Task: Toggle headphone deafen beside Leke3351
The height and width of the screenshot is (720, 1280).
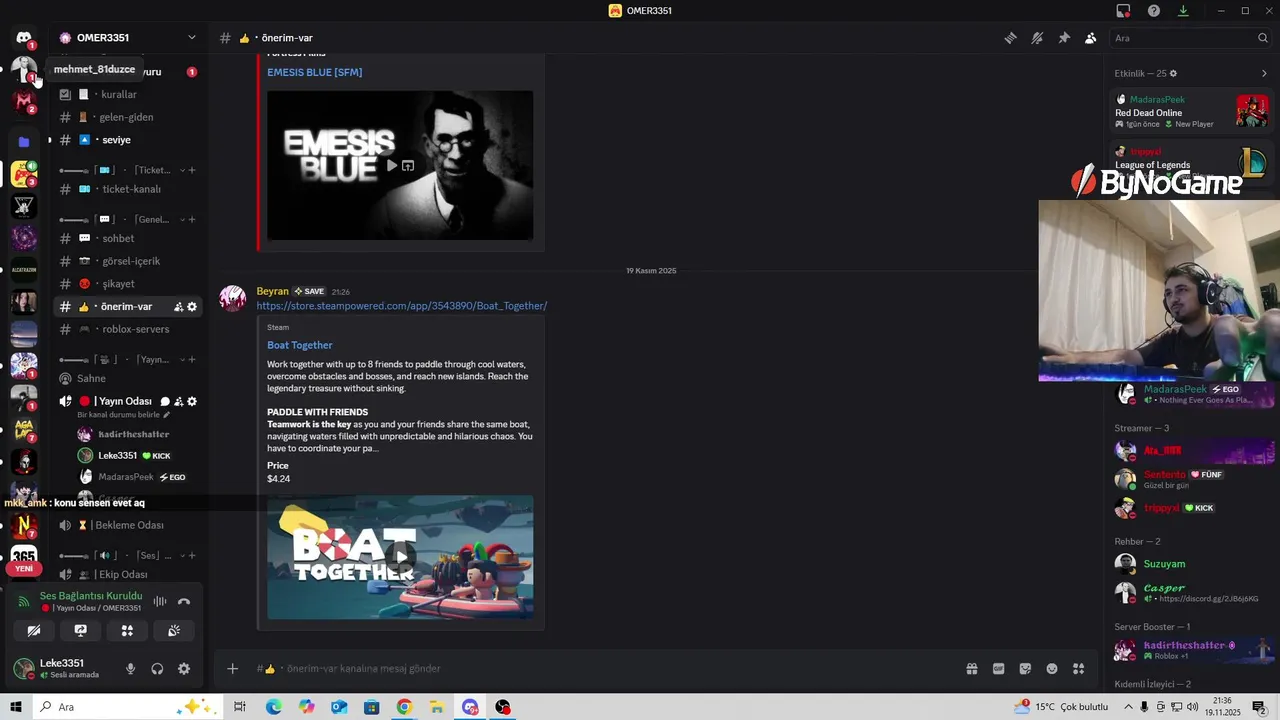Action: pos(157,669)
